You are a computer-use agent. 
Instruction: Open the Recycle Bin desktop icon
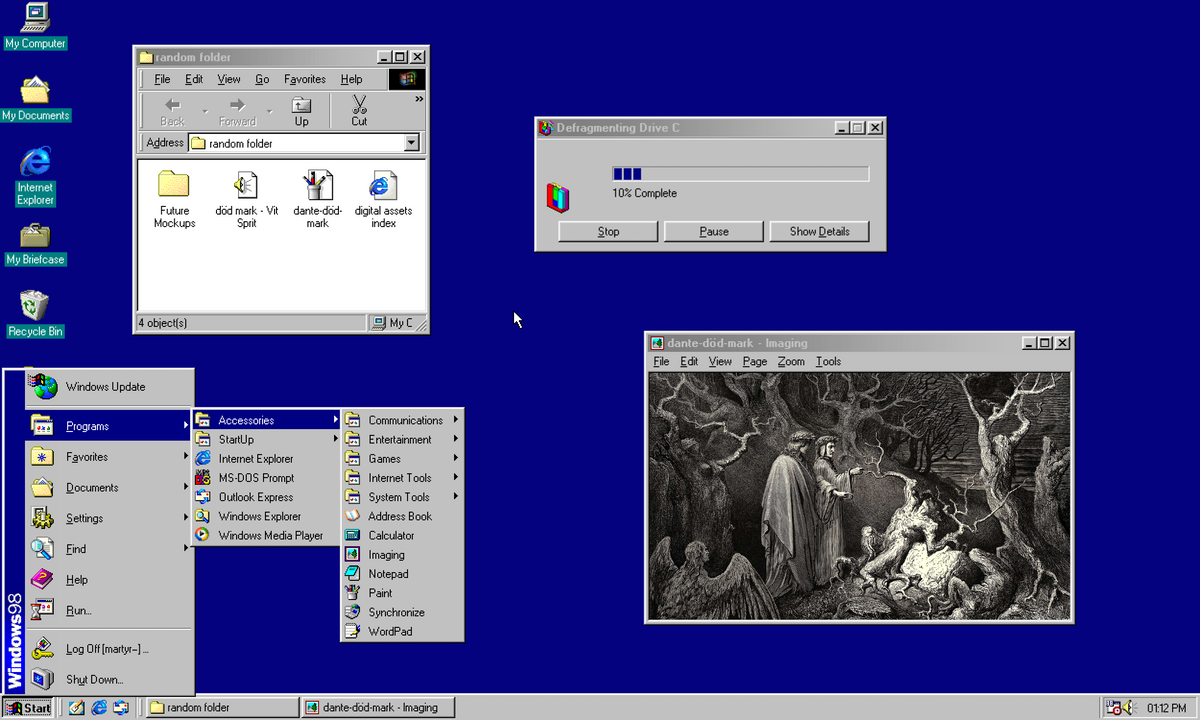(35, 306)
